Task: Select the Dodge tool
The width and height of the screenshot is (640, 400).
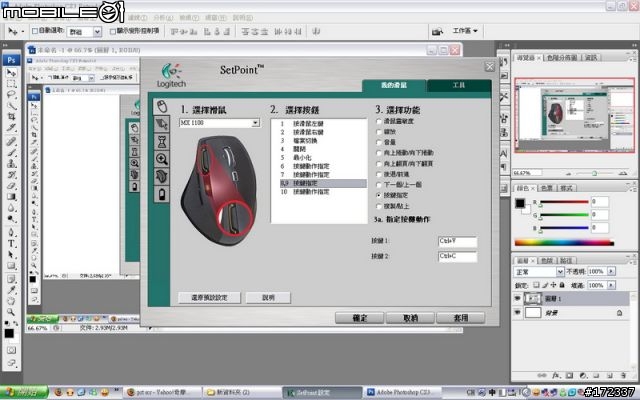Action: click(x=11, y=219)
